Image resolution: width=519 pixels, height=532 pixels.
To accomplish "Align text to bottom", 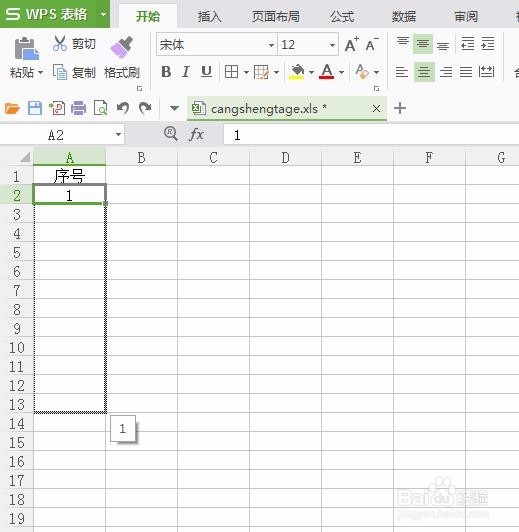I will (443, 45).
